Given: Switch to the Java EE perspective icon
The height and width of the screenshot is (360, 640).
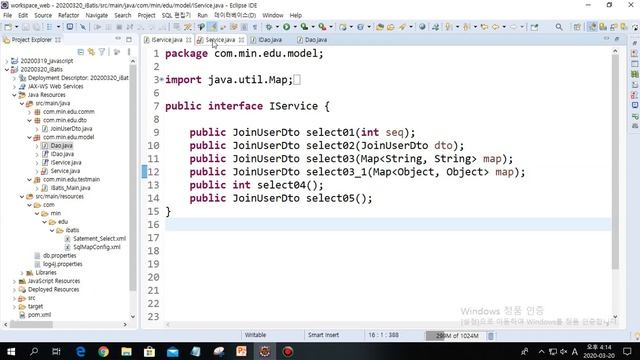Looking at the screenshot, I should pyautogui.click(x=592, y=27).
